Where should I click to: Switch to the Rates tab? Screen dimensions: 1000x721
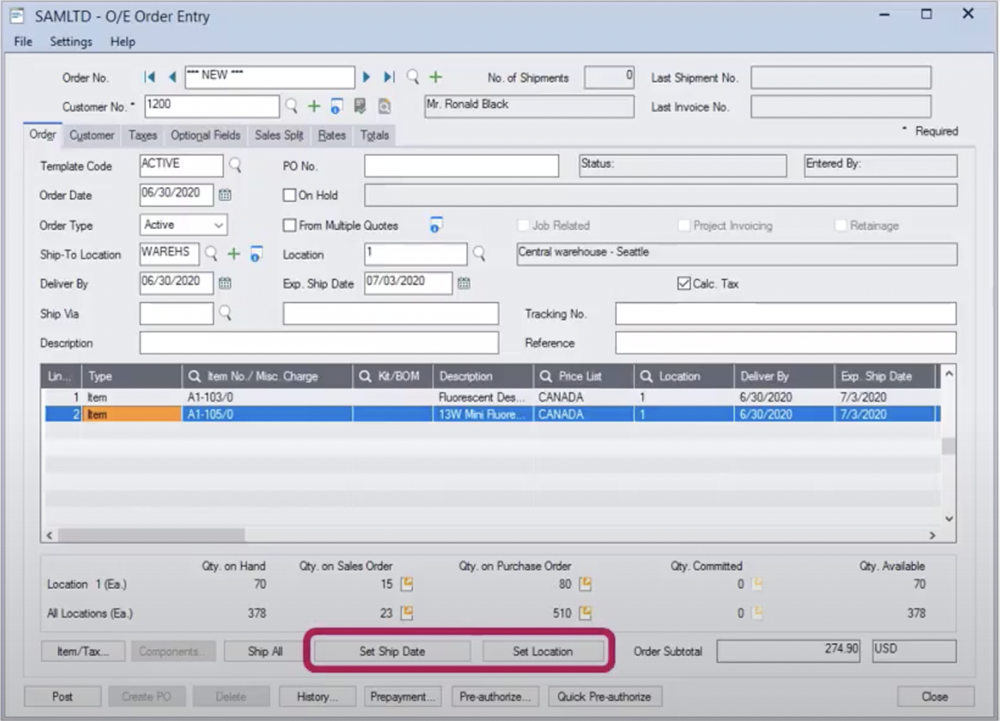[x=332, y=135]
